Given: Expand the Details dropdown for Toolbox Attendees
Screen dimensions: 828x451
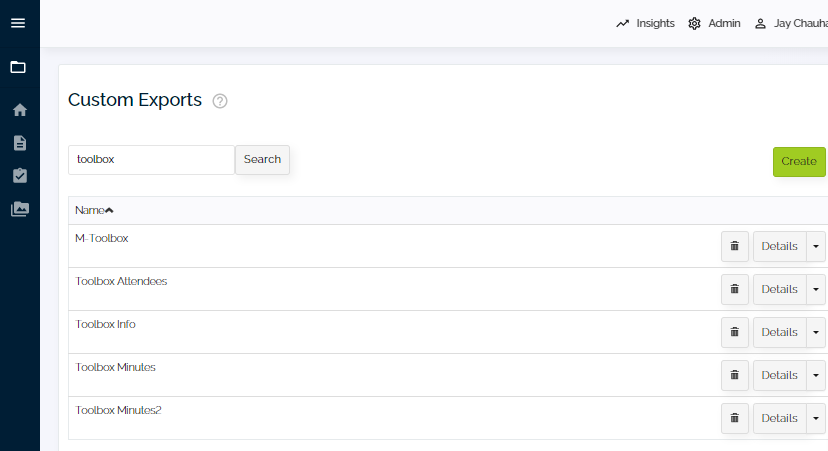Looking at the screenshot, I should point(816,289).
